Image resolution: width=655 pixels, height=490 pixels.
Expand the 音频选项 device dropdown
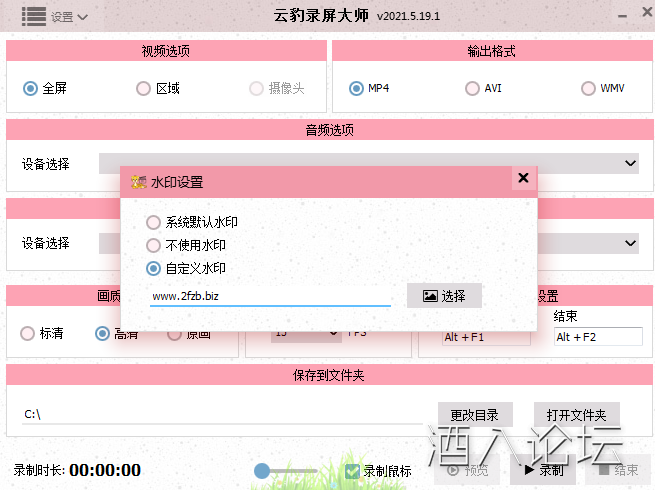630,163
